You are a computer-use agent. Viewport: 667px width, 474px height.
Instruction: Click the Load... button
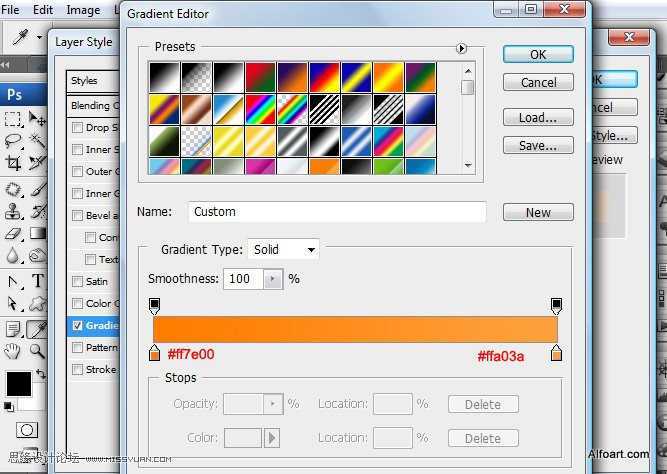tap(538, 117)
